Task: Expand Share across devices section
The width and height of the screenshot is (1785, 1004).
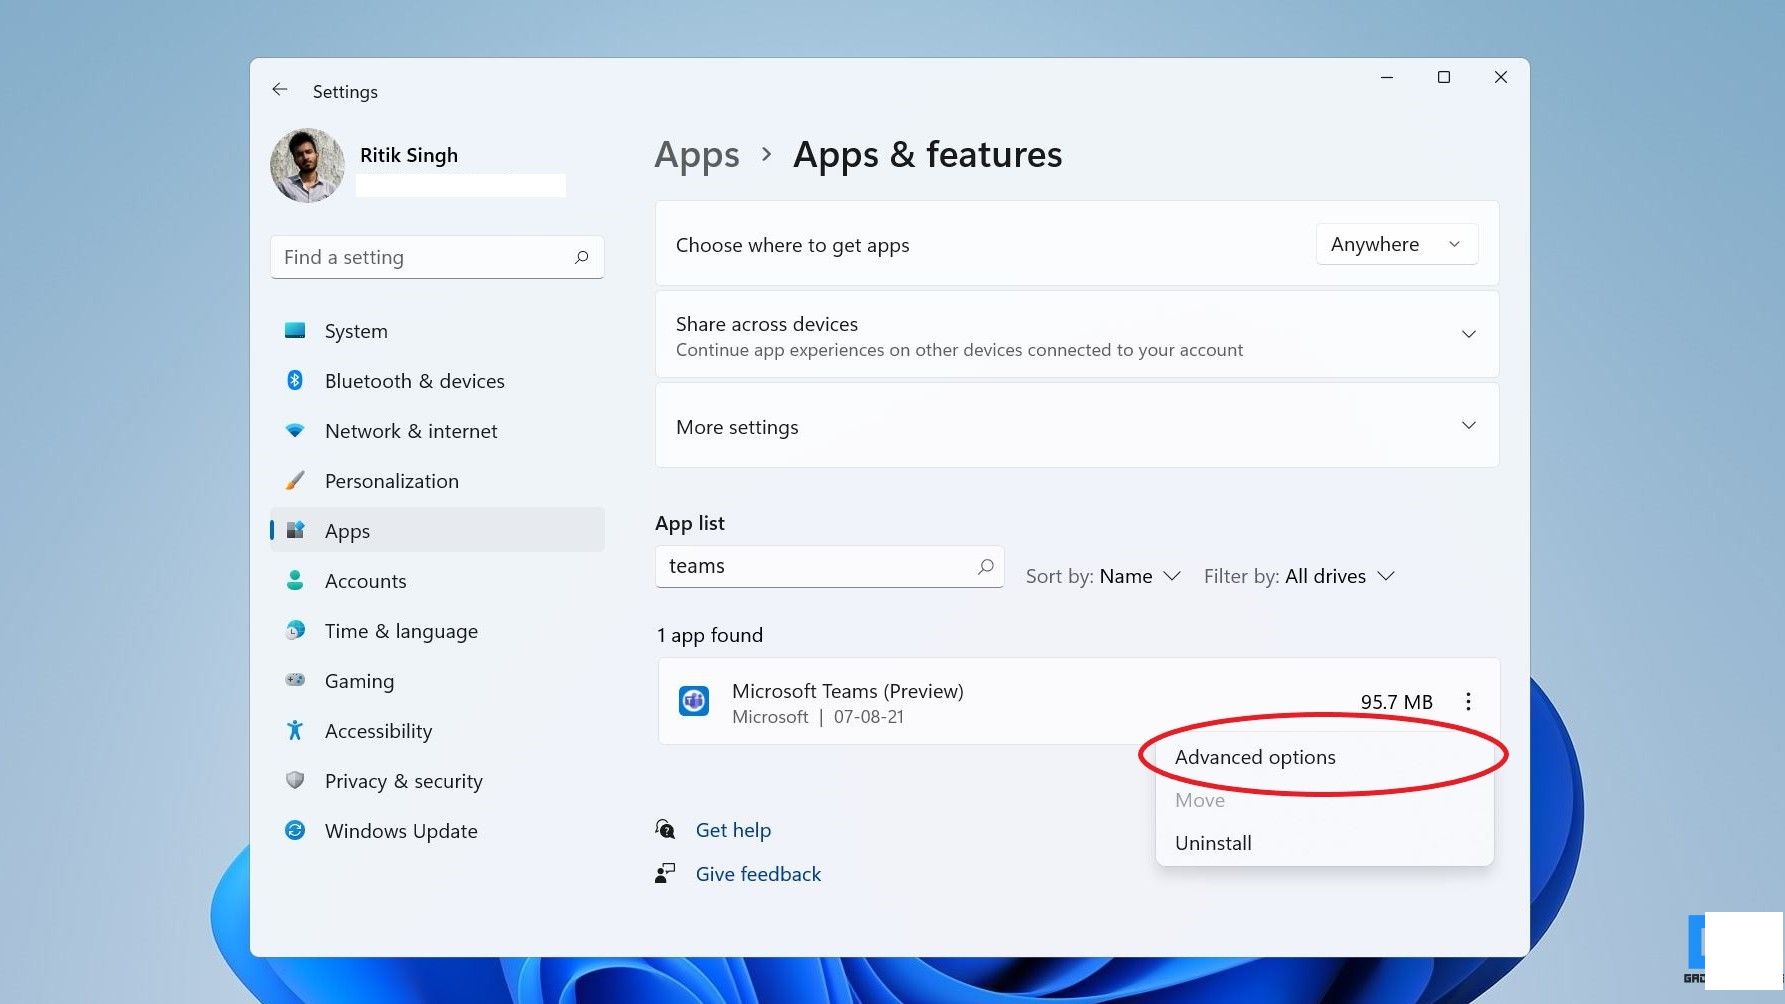Action: (1077, 334)
